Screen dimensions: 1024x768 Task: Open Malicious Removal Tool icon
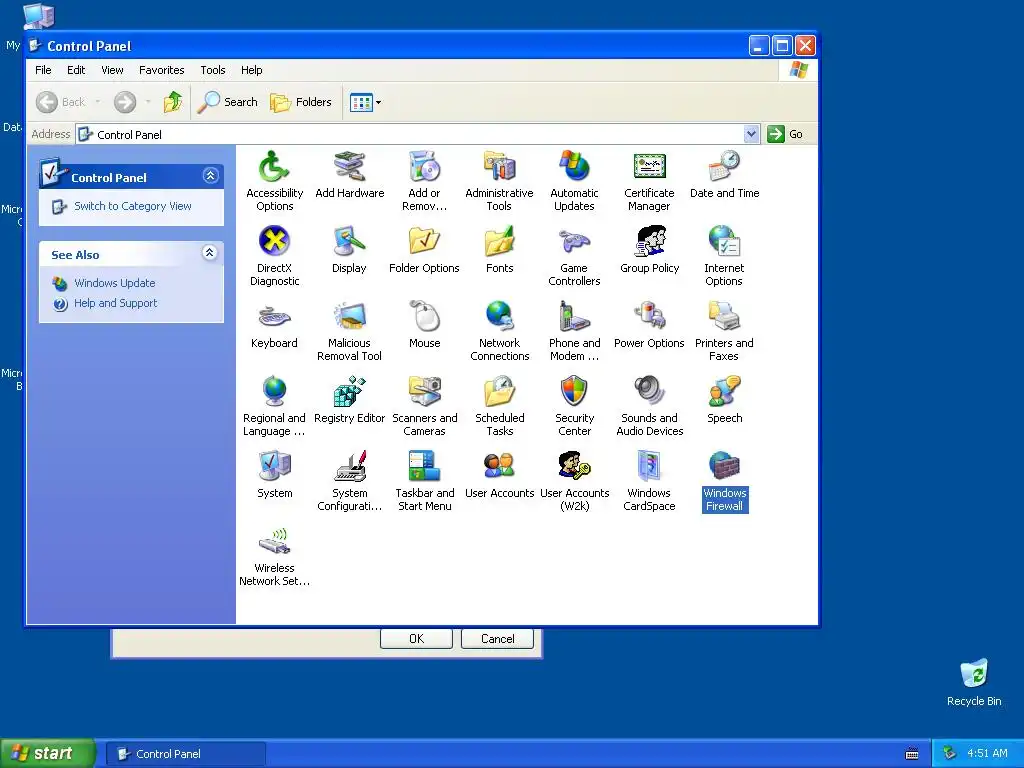(349, 317)
